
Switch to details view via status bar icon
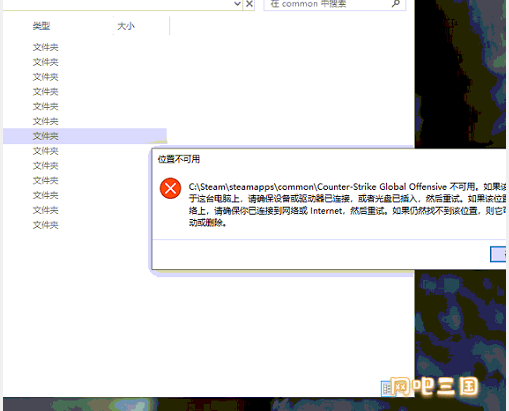click(387, 388)
